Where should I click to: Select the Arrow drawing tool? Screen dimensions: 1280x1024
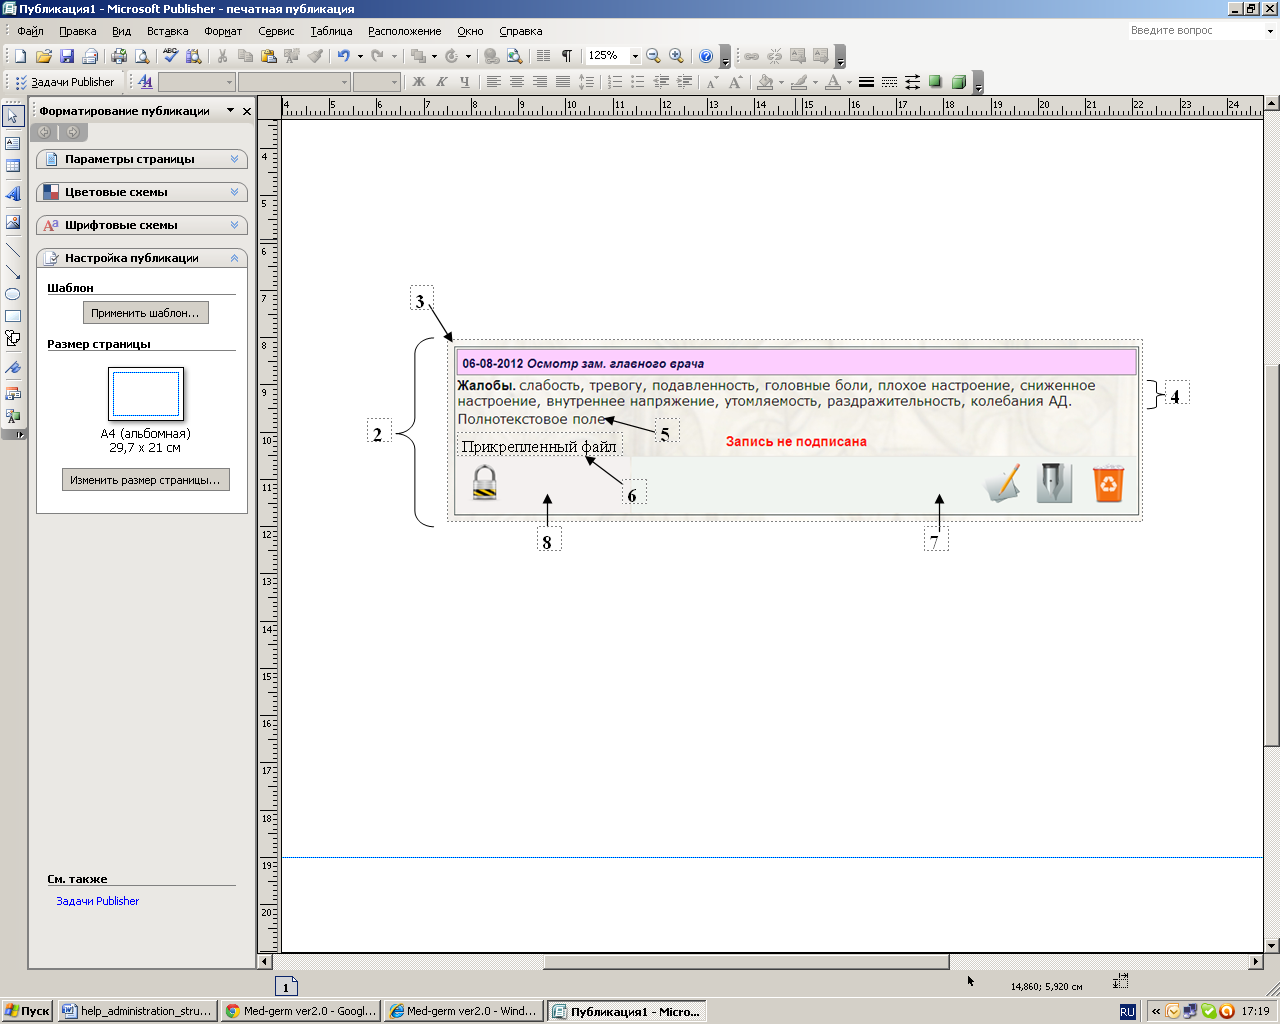[x=13, y=272]
